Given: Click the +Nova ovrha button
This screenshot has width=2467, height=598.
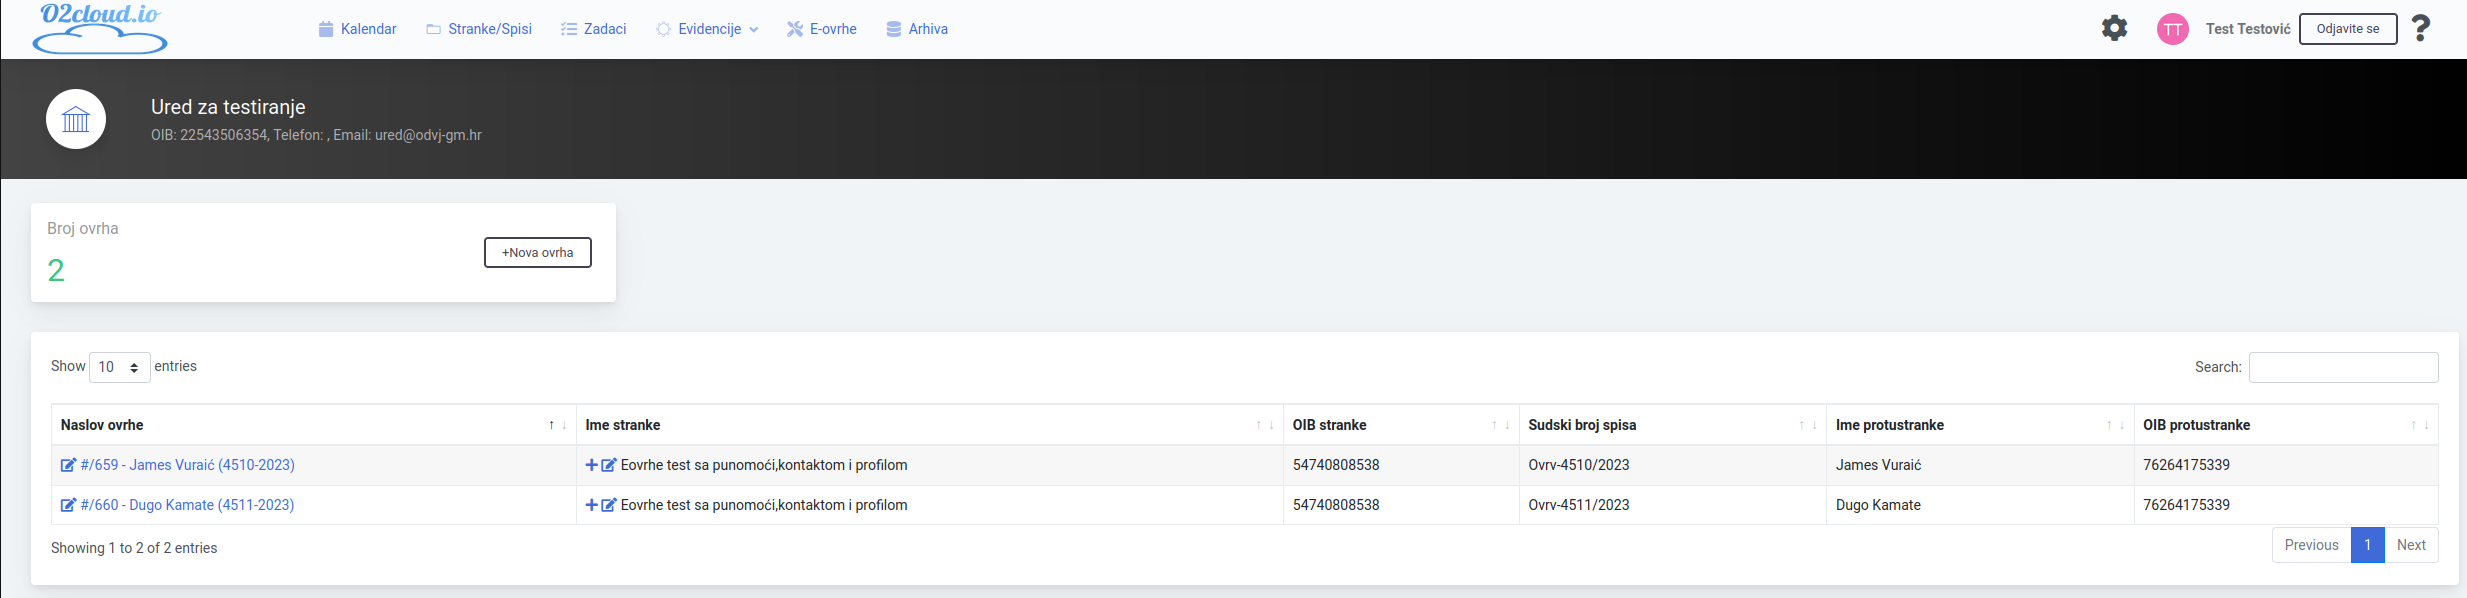Looking at the screenshot, I should point(538,253).
